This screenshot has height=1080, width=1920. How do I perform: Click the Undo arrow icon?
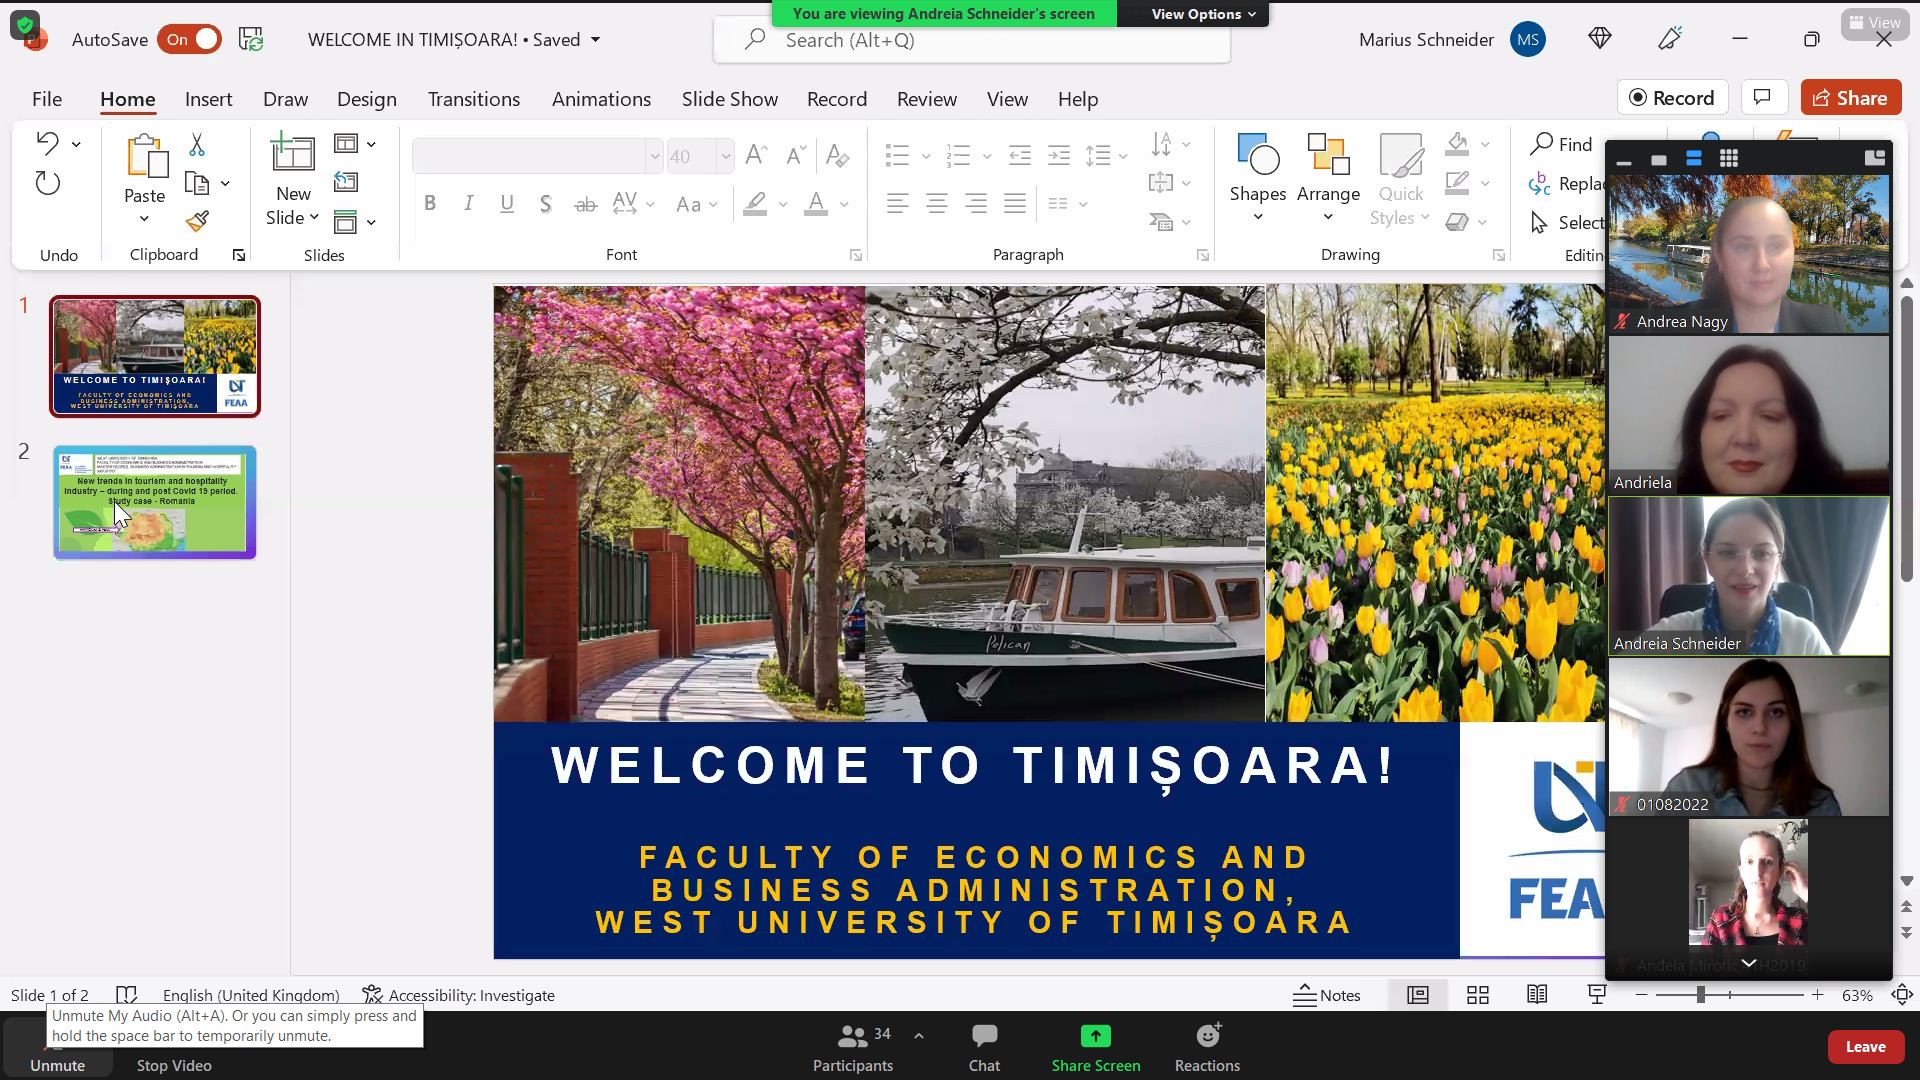[47, 143]
